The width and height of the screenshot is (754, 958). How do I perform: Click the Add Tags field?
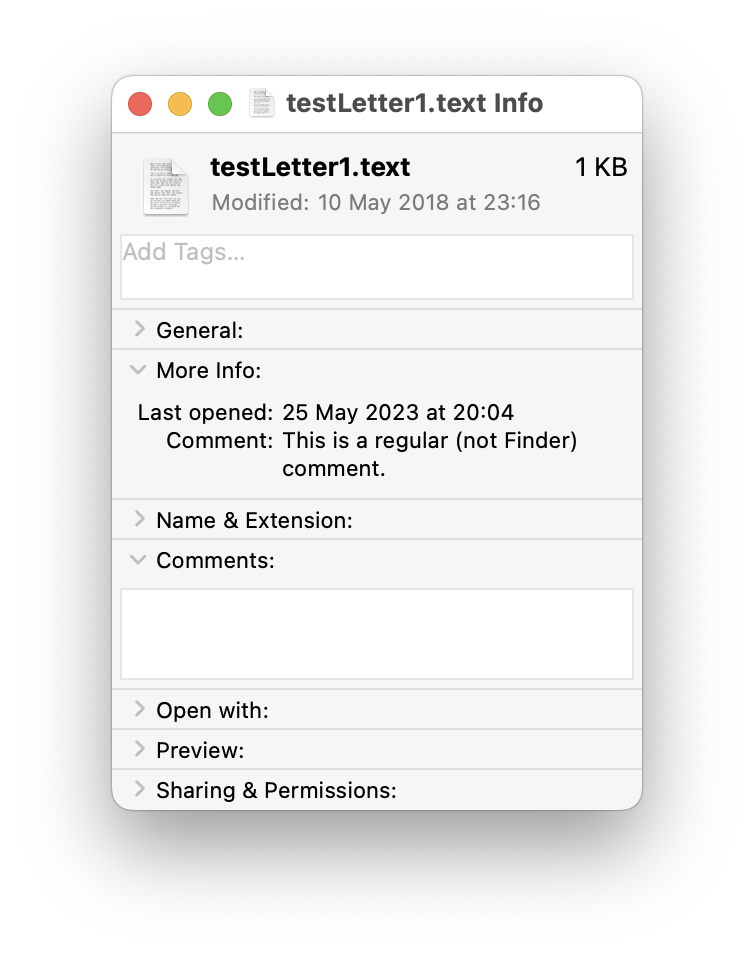pyautogui.click(x=376, y=267)
